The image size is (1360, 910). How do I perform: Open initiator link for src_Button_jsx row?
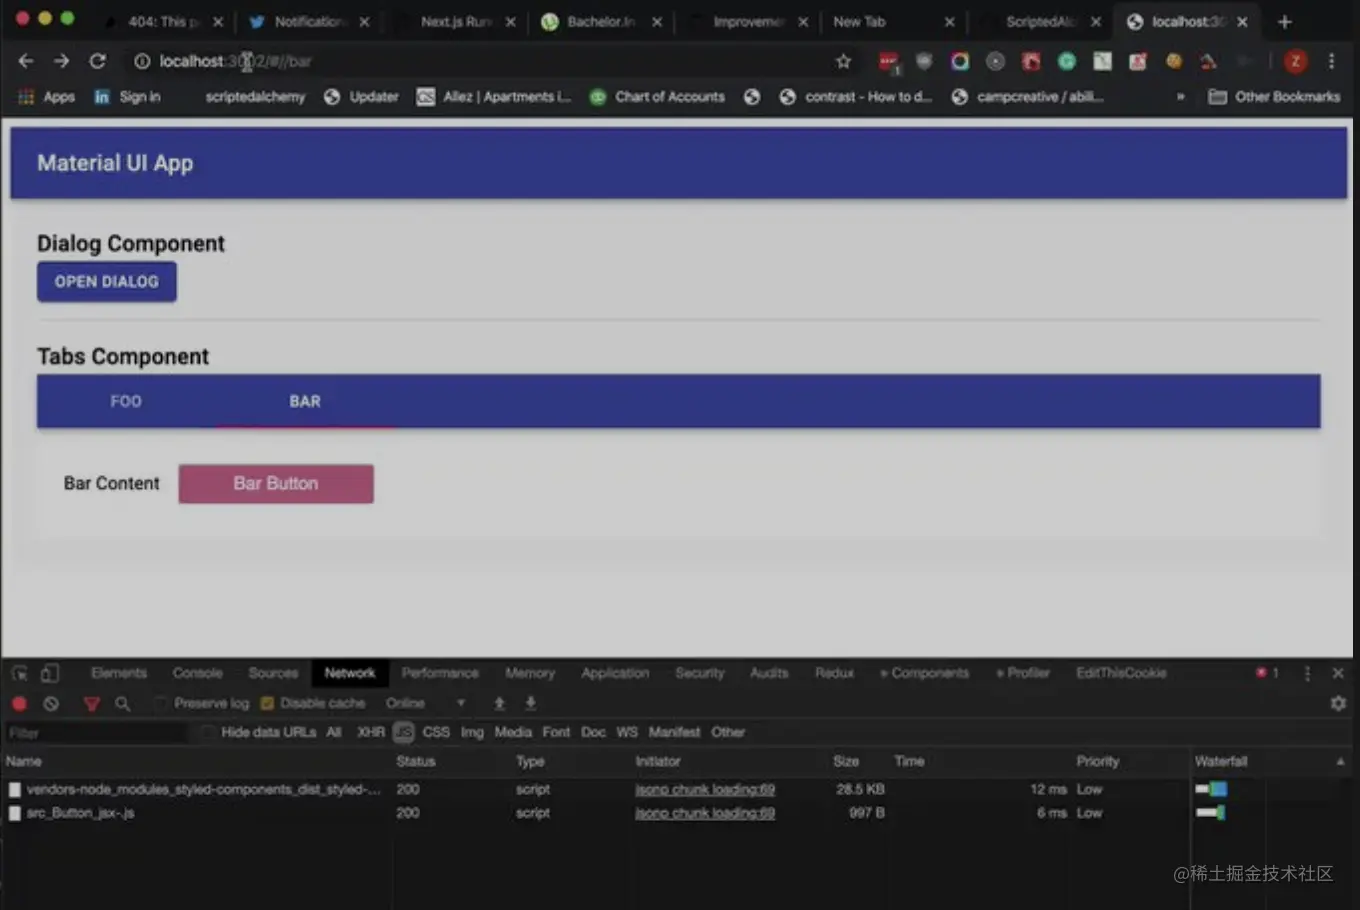[705, 813]
